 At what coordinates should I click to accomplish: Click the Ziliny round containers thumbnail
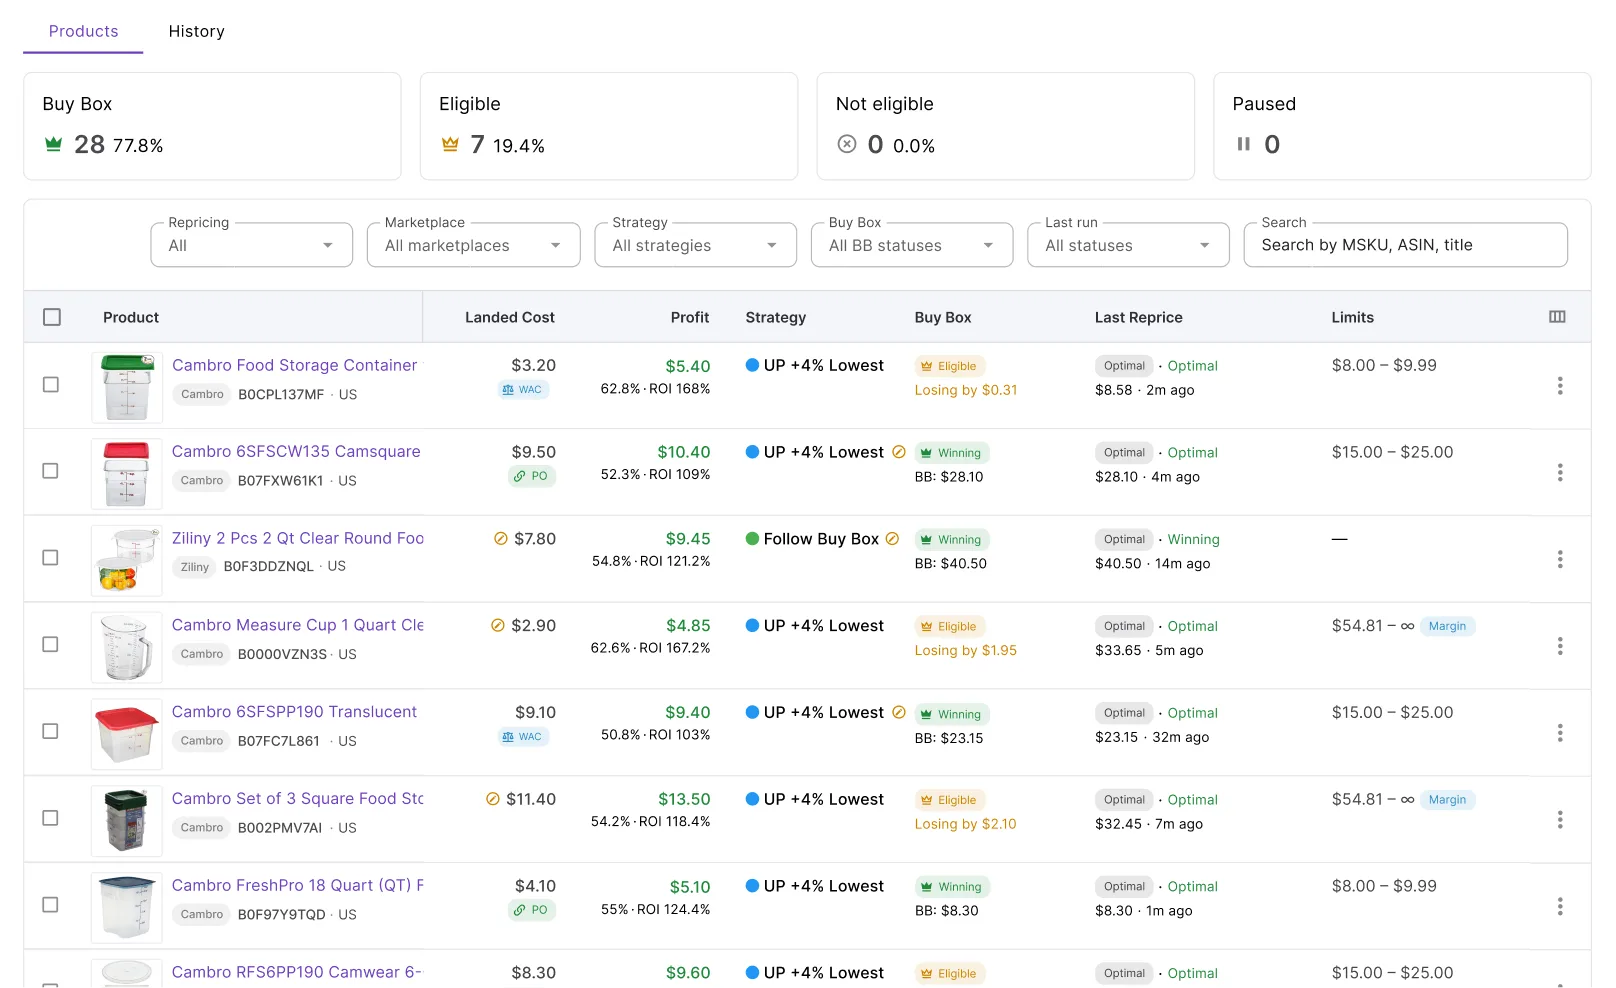click(127, 560)
